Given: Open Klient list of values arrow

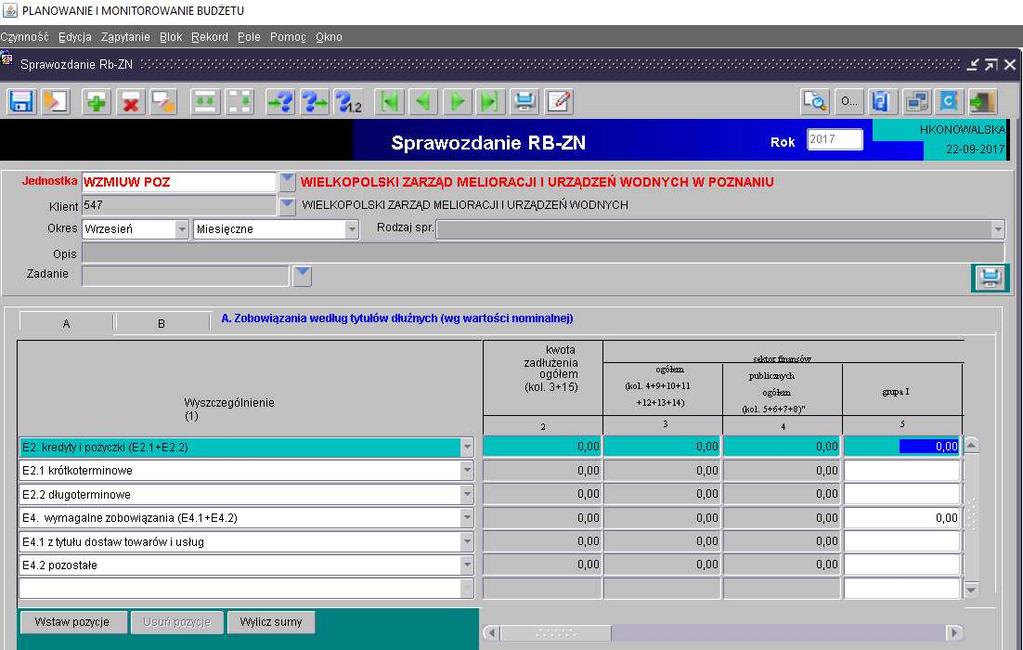Looking at the screenshot, I should pyautogui.click(x=287, y=206).
